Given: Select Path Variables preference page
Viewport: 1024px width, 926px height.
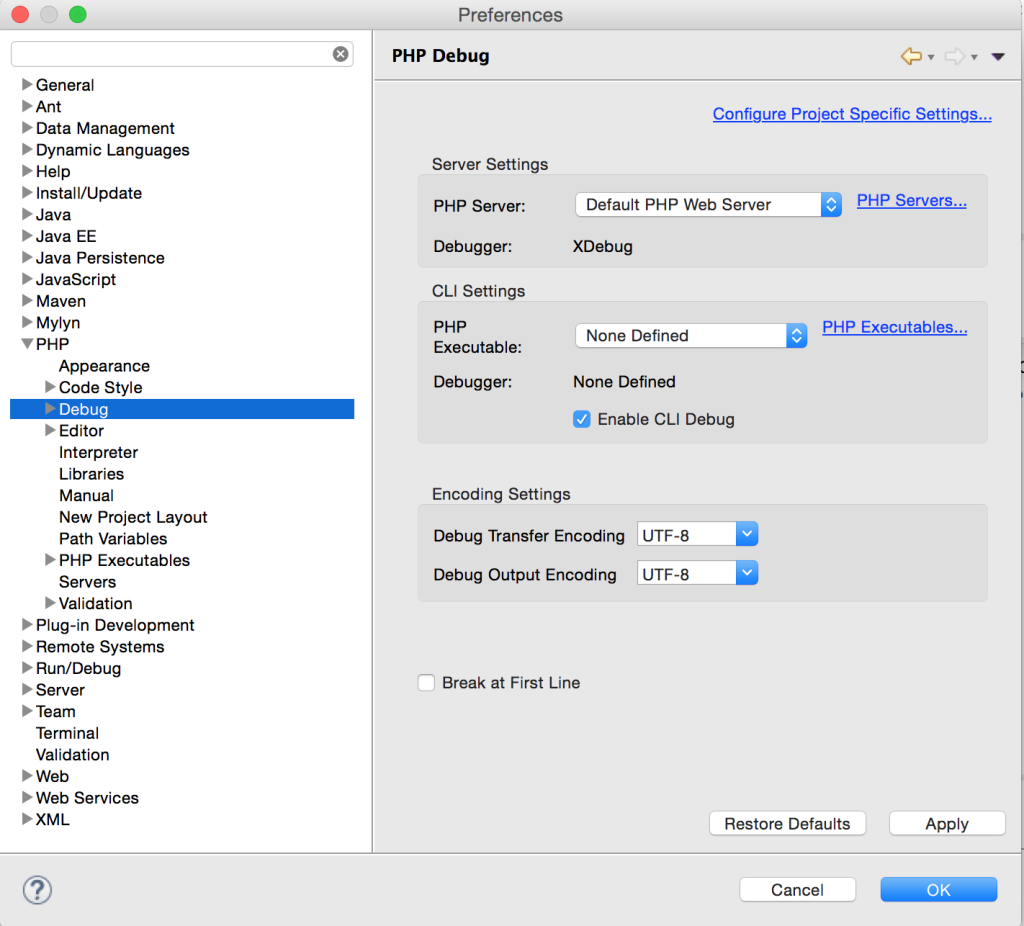Looking at the screenshot, I should point(112,538).
